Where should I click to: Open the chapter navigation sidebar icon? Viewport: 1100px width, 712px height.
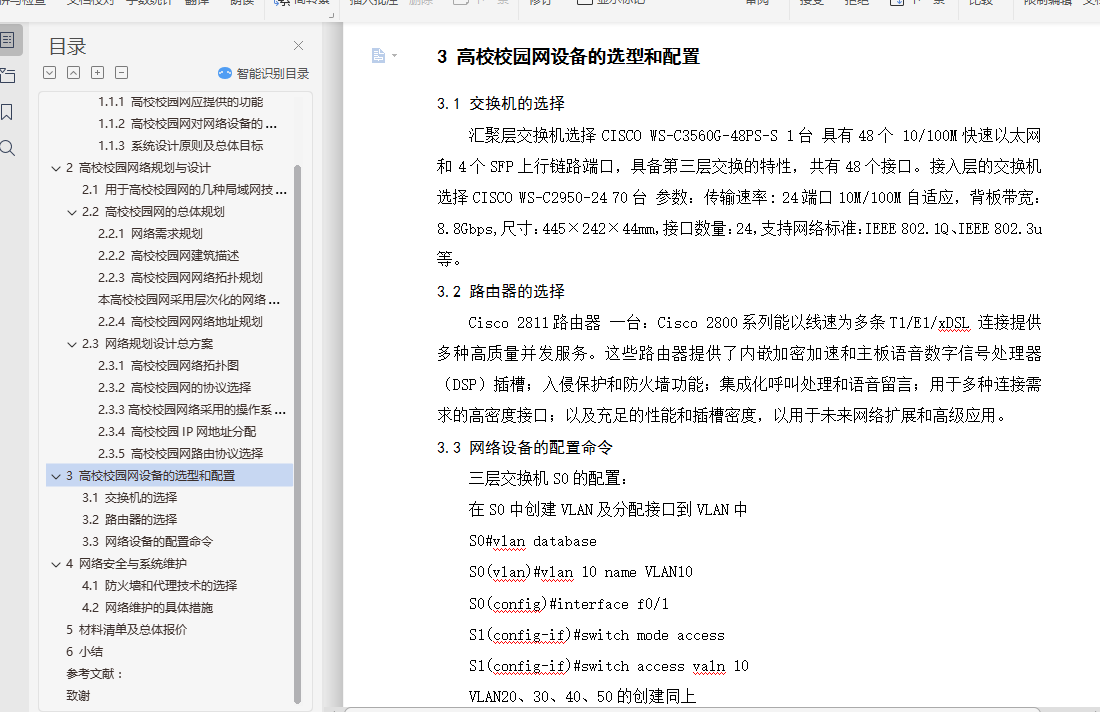(x=8, y=75)
